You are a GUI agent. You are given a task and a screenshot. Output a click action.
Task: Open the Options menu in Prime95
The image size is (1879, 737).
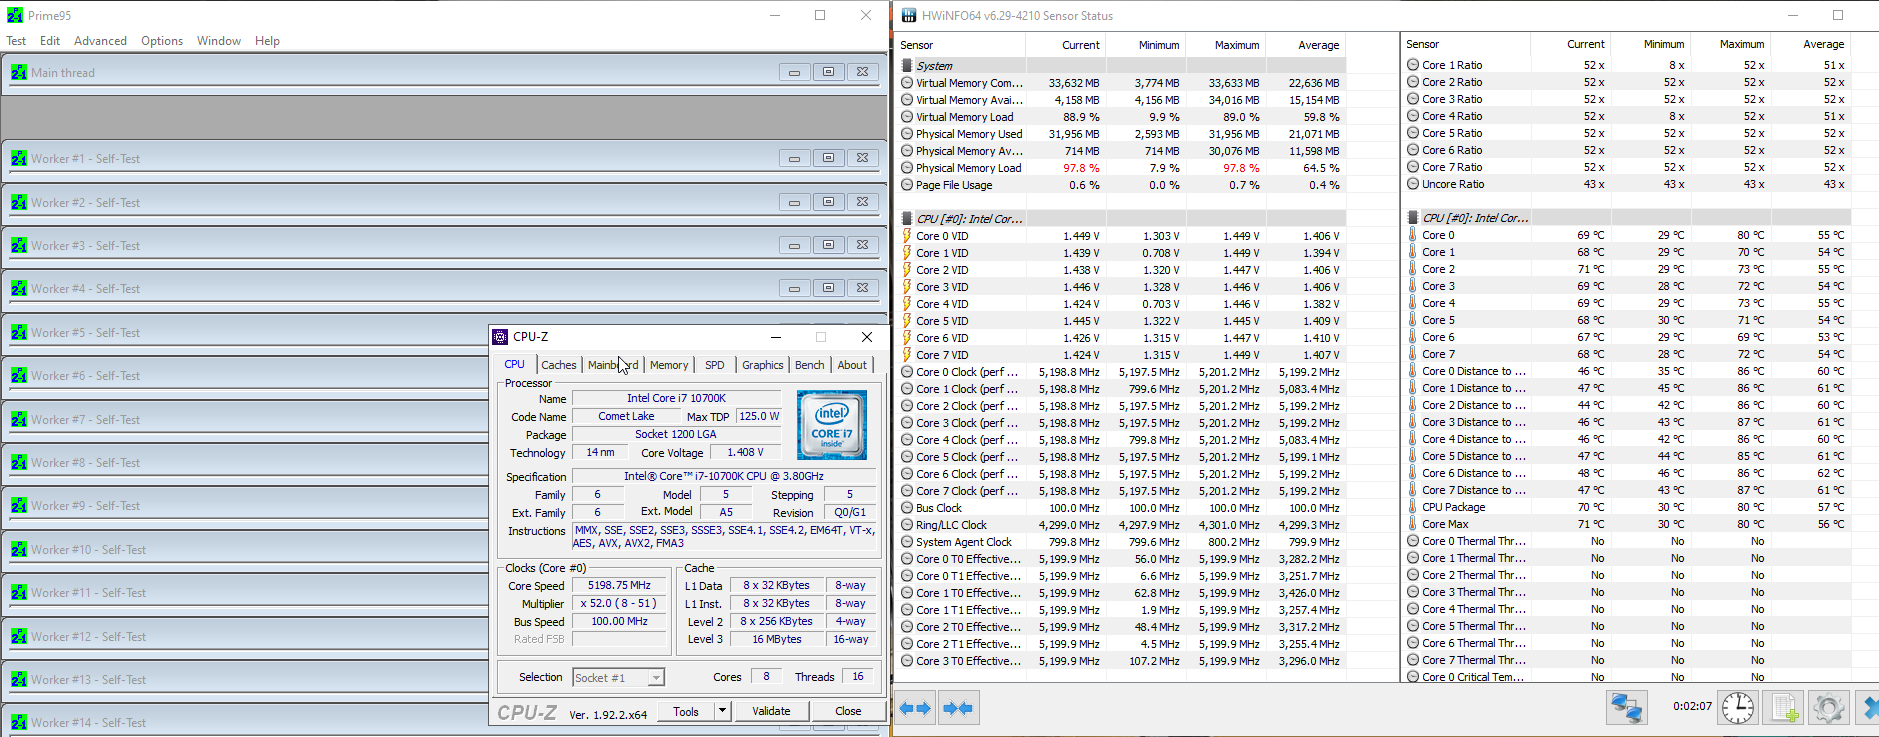click(162, 41)
